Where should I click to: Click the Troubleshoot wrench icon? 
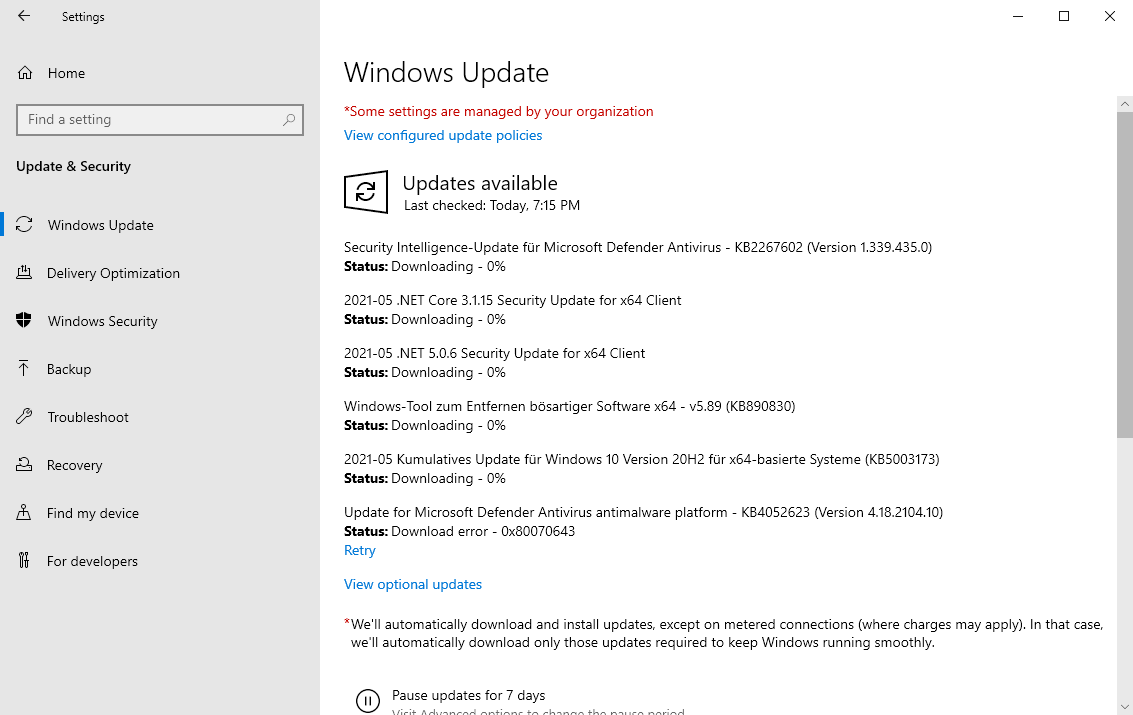tap(24, 416)
